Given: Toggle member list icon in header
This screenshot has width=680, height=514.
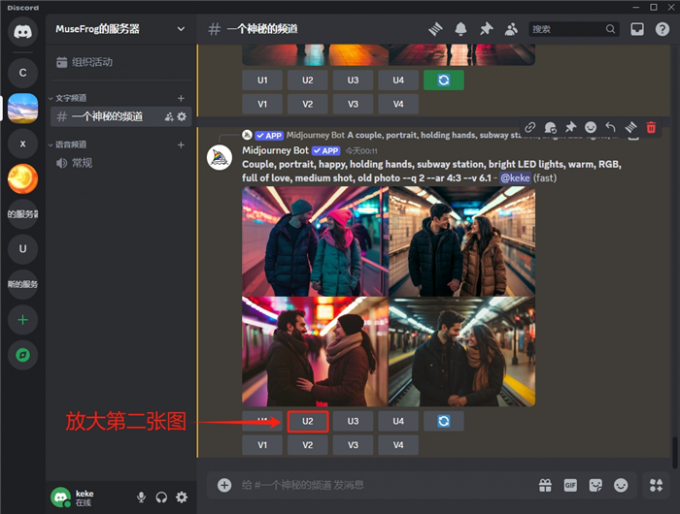Looking at the screenshot, I should tap(511, 29).
